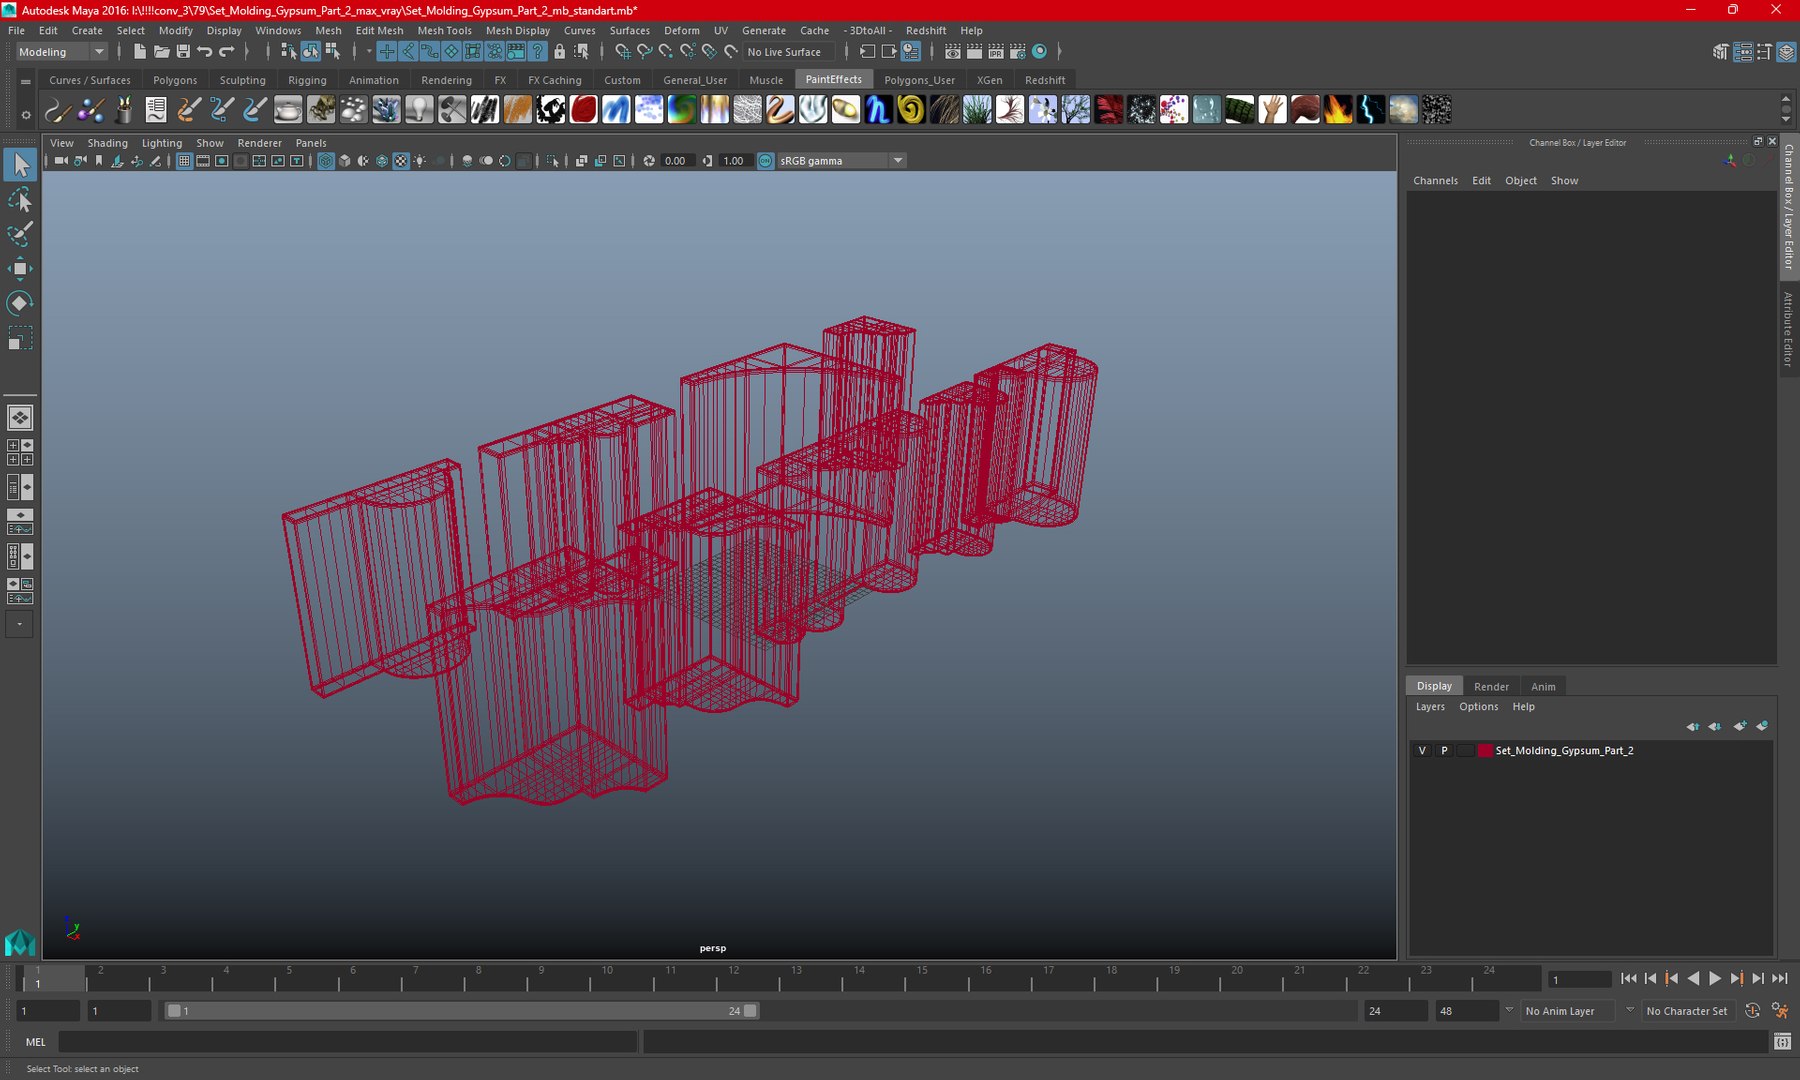Open the layer editor Options menu
Image resolution: width=1800 pixels, height=1080 pixels.
tap(1478, 707)
